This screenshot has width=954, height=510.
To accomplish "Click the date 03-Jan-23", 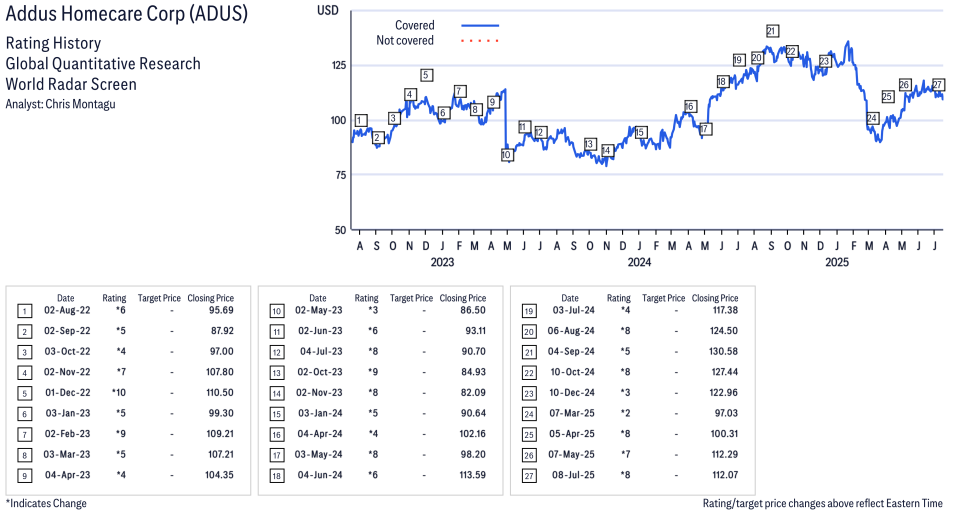I will coord(68,414).
